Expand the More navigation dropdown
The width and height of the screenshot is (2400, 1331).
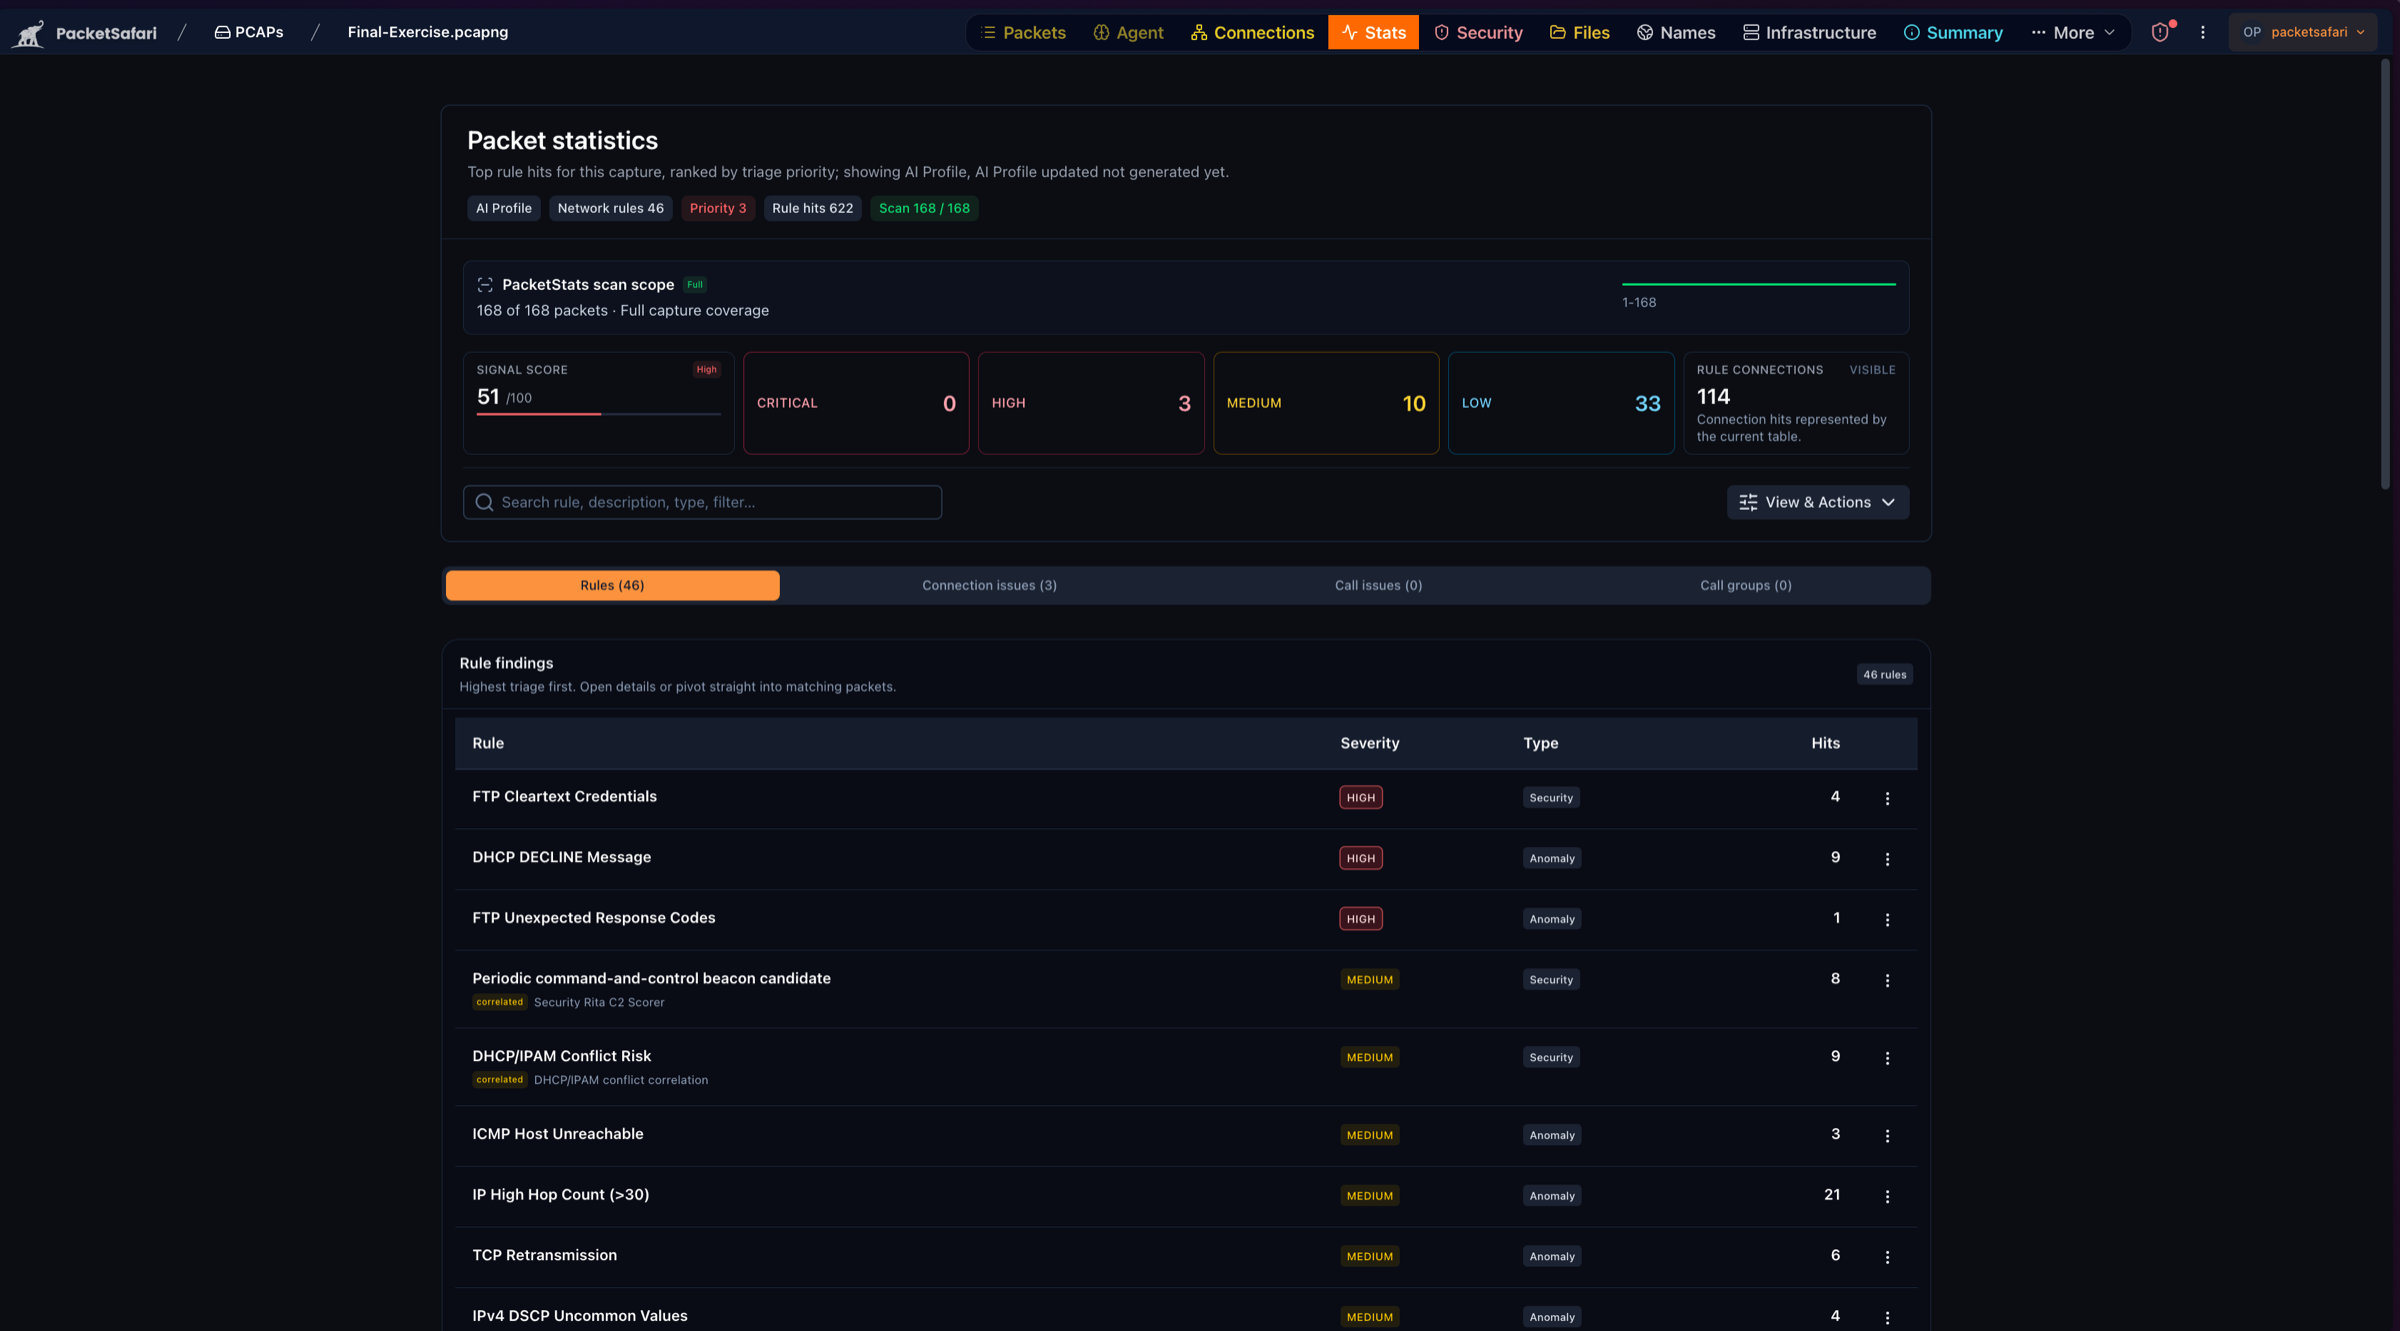[2073, 32]
